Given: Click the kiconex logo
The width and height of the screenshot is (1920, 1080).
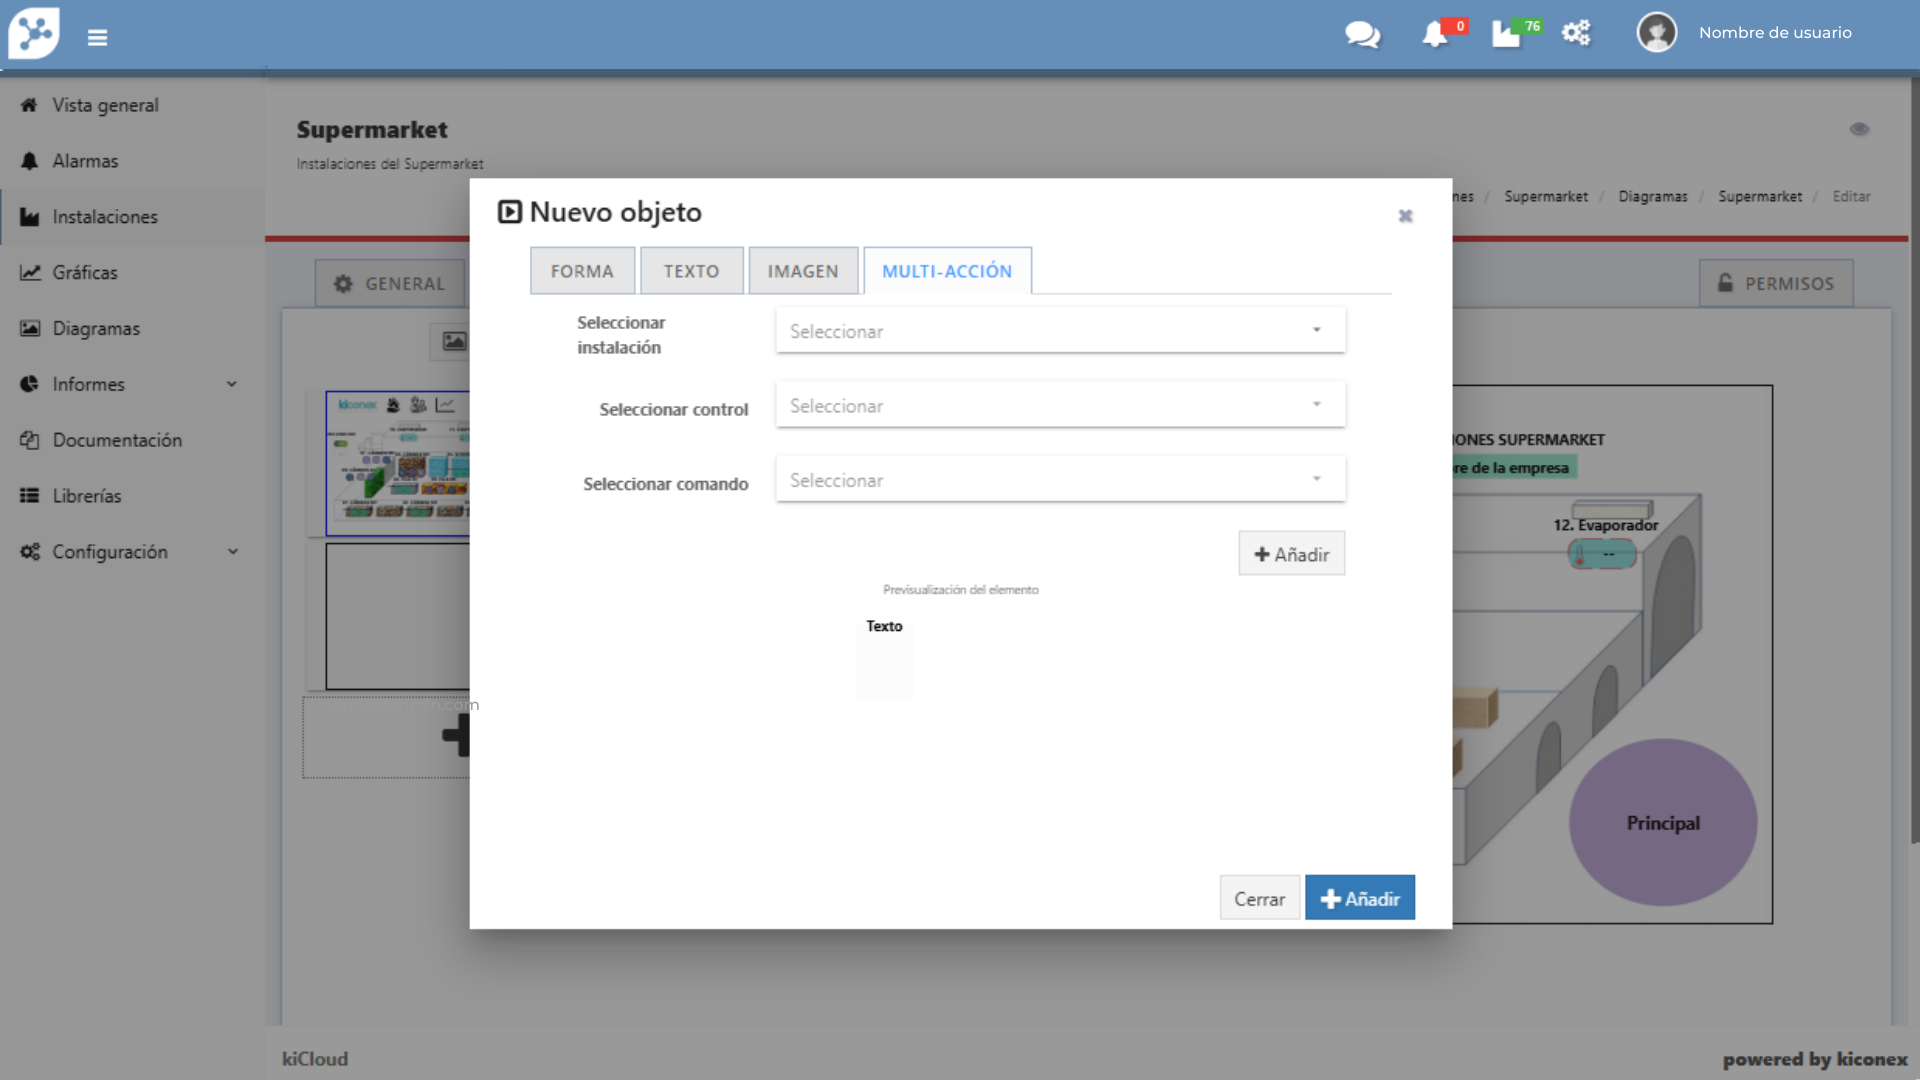Looking at the screenshot, I should point(34,33).
